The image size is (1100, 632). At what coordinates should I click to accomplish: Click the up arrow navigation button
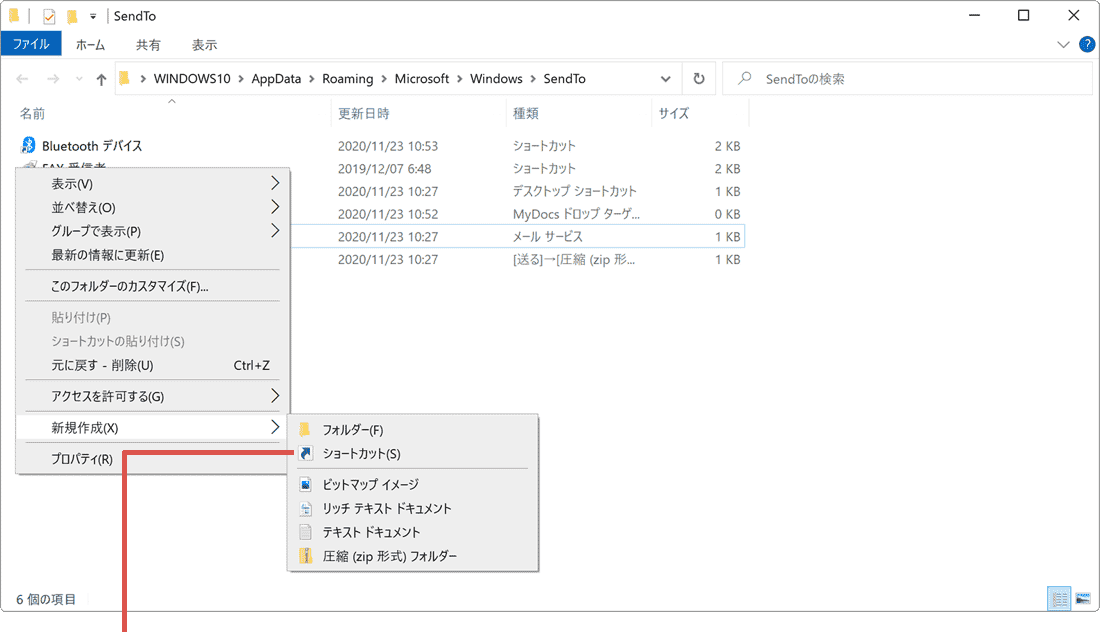tap(101, 80)
